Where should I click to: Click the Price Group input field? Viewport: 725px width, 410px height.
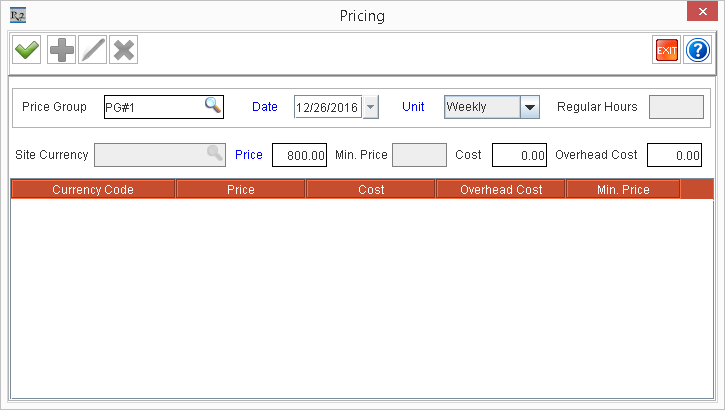[152, 107]
